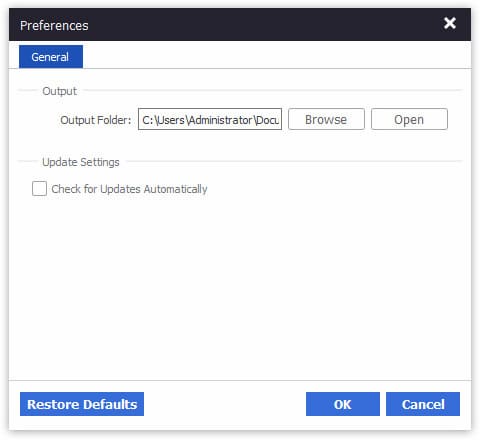The width and height of the screenshot is (480, 440).
Task: Click inside the Output Folder path field
Action: (210, 119)
